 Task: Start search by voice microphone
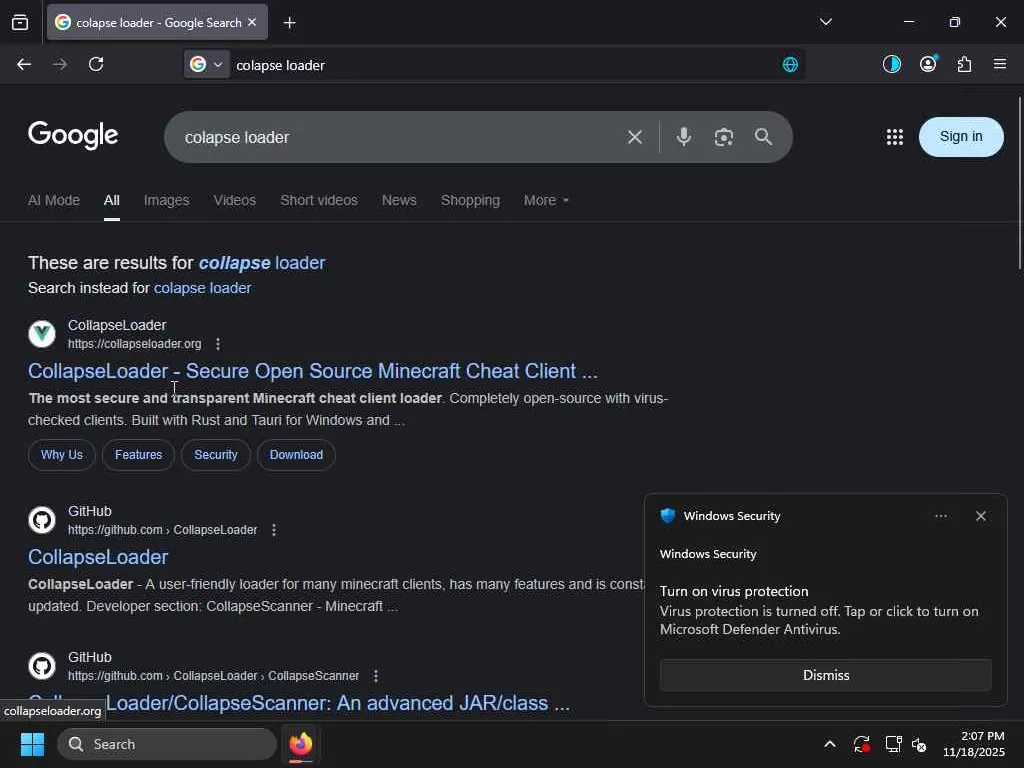coord(684,136)
